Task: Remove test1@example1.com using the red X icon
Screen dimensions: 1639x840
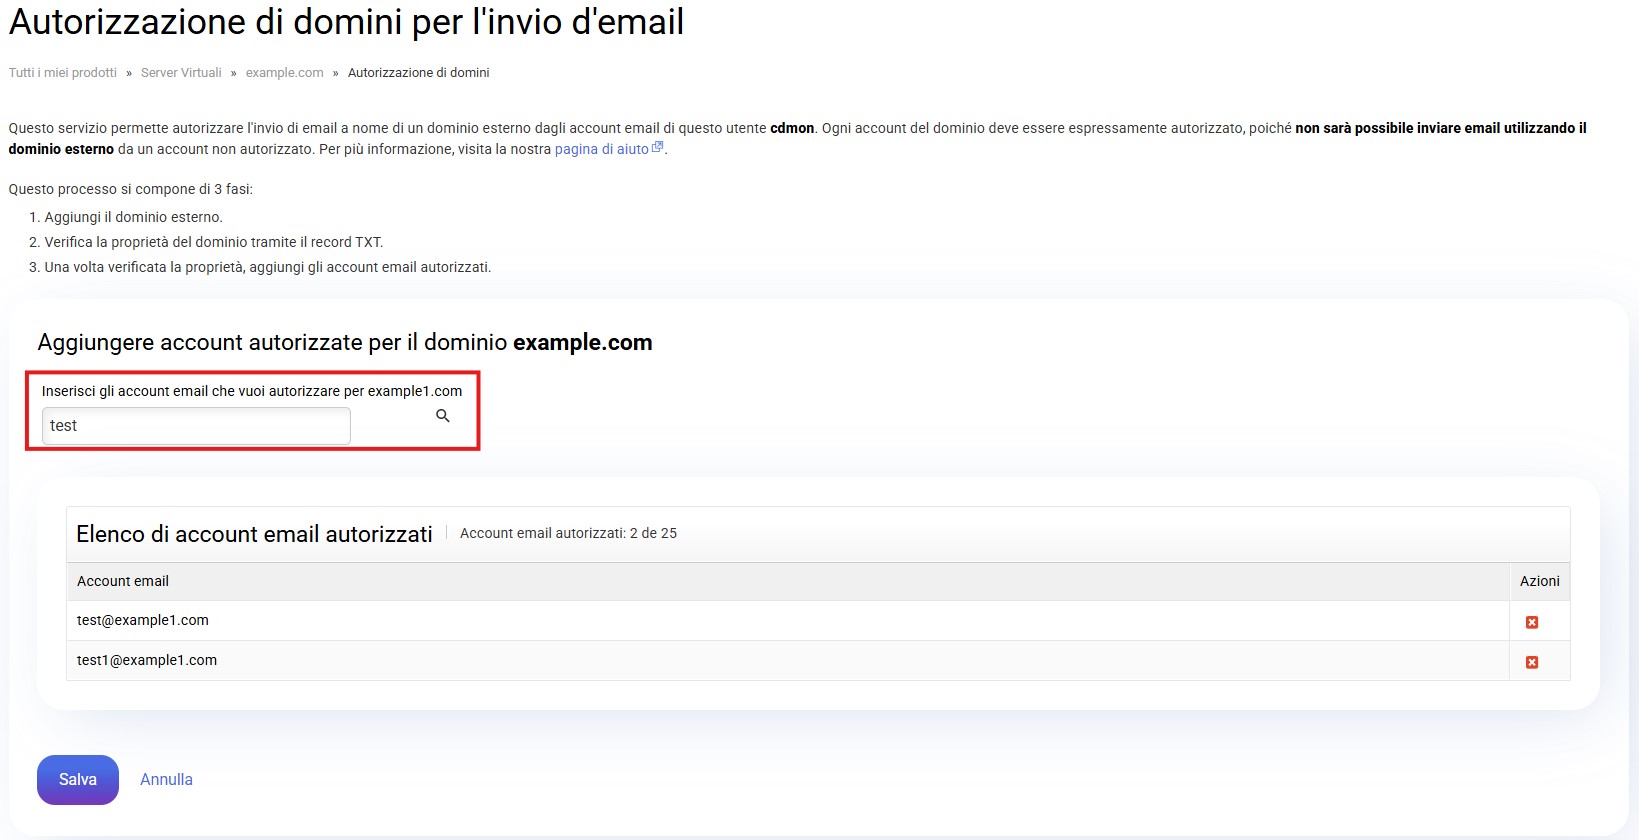Action: (1531, 662)
